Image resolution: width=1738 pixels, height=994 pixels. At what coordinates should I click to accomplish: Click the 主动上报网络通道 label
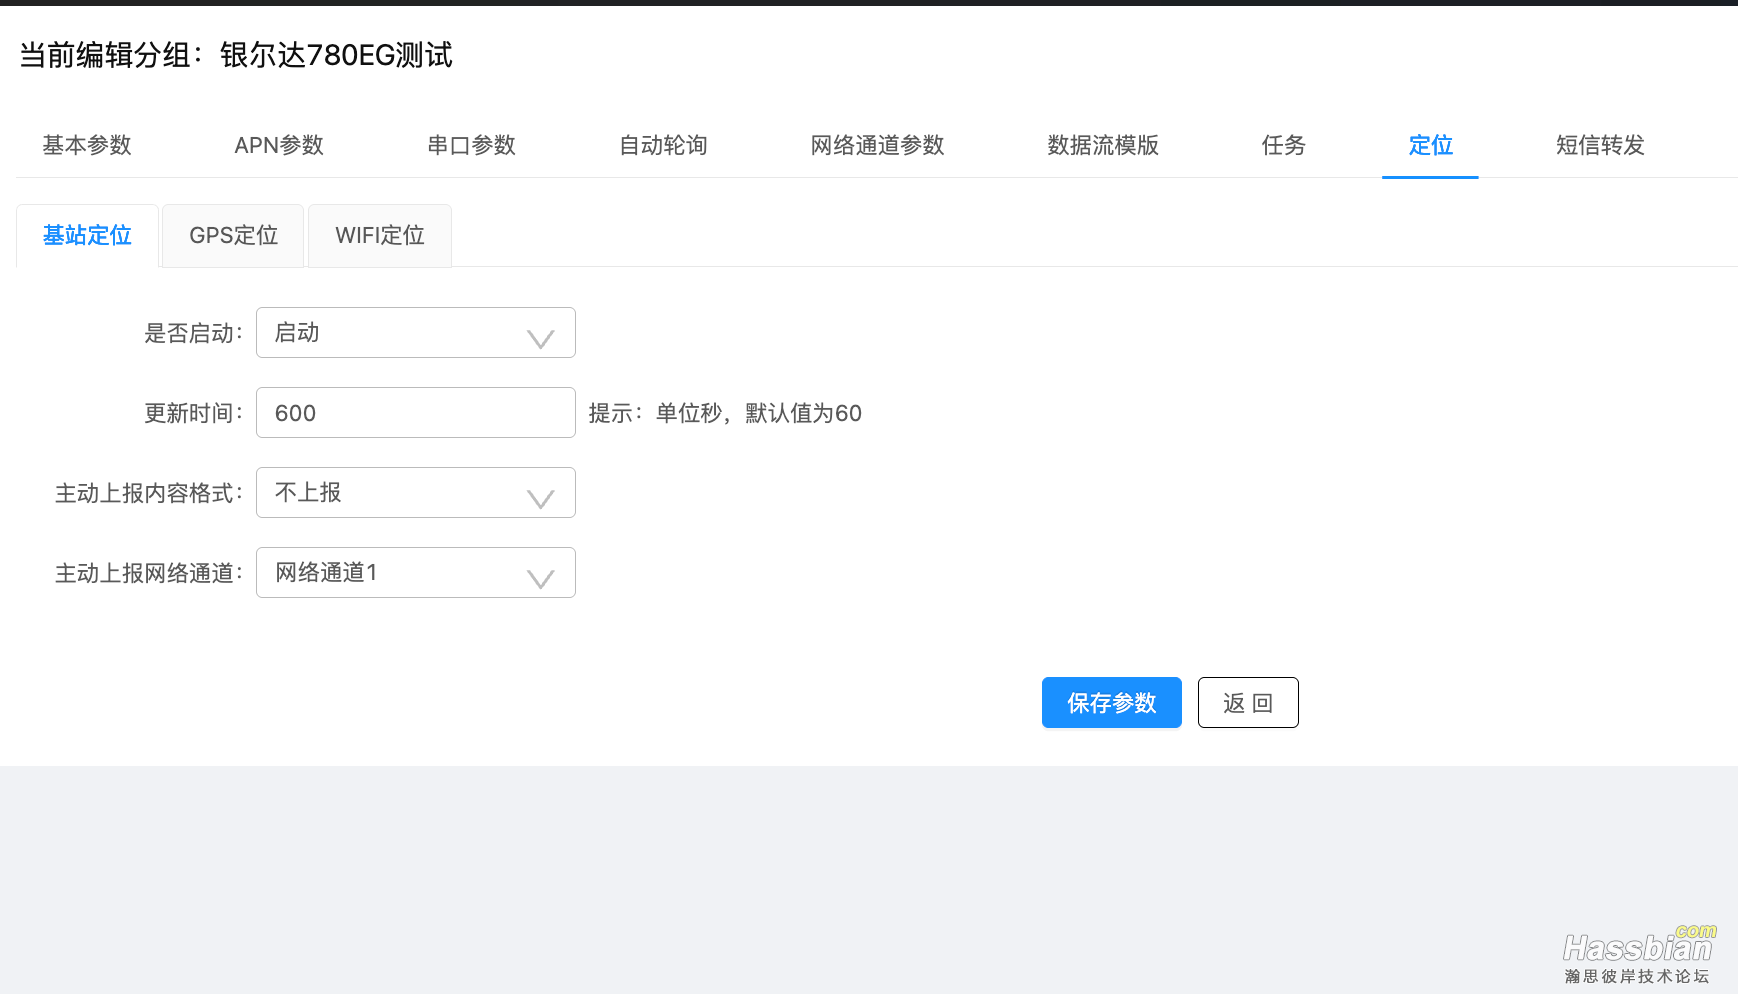click(149, 573)
